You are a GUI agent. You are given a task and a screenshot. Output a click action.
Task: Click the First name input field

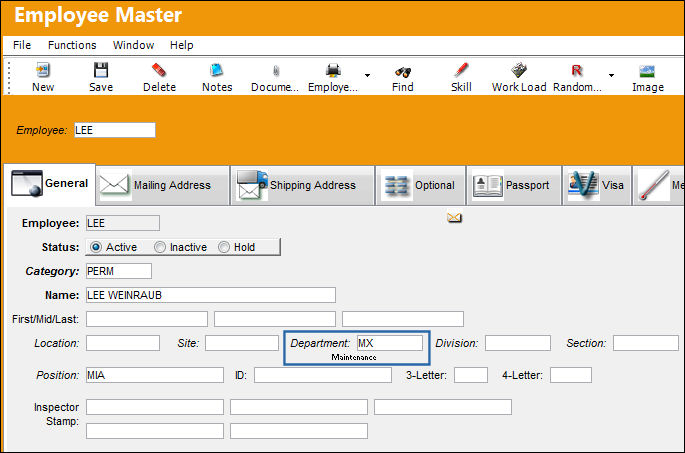tap(147, 319)
